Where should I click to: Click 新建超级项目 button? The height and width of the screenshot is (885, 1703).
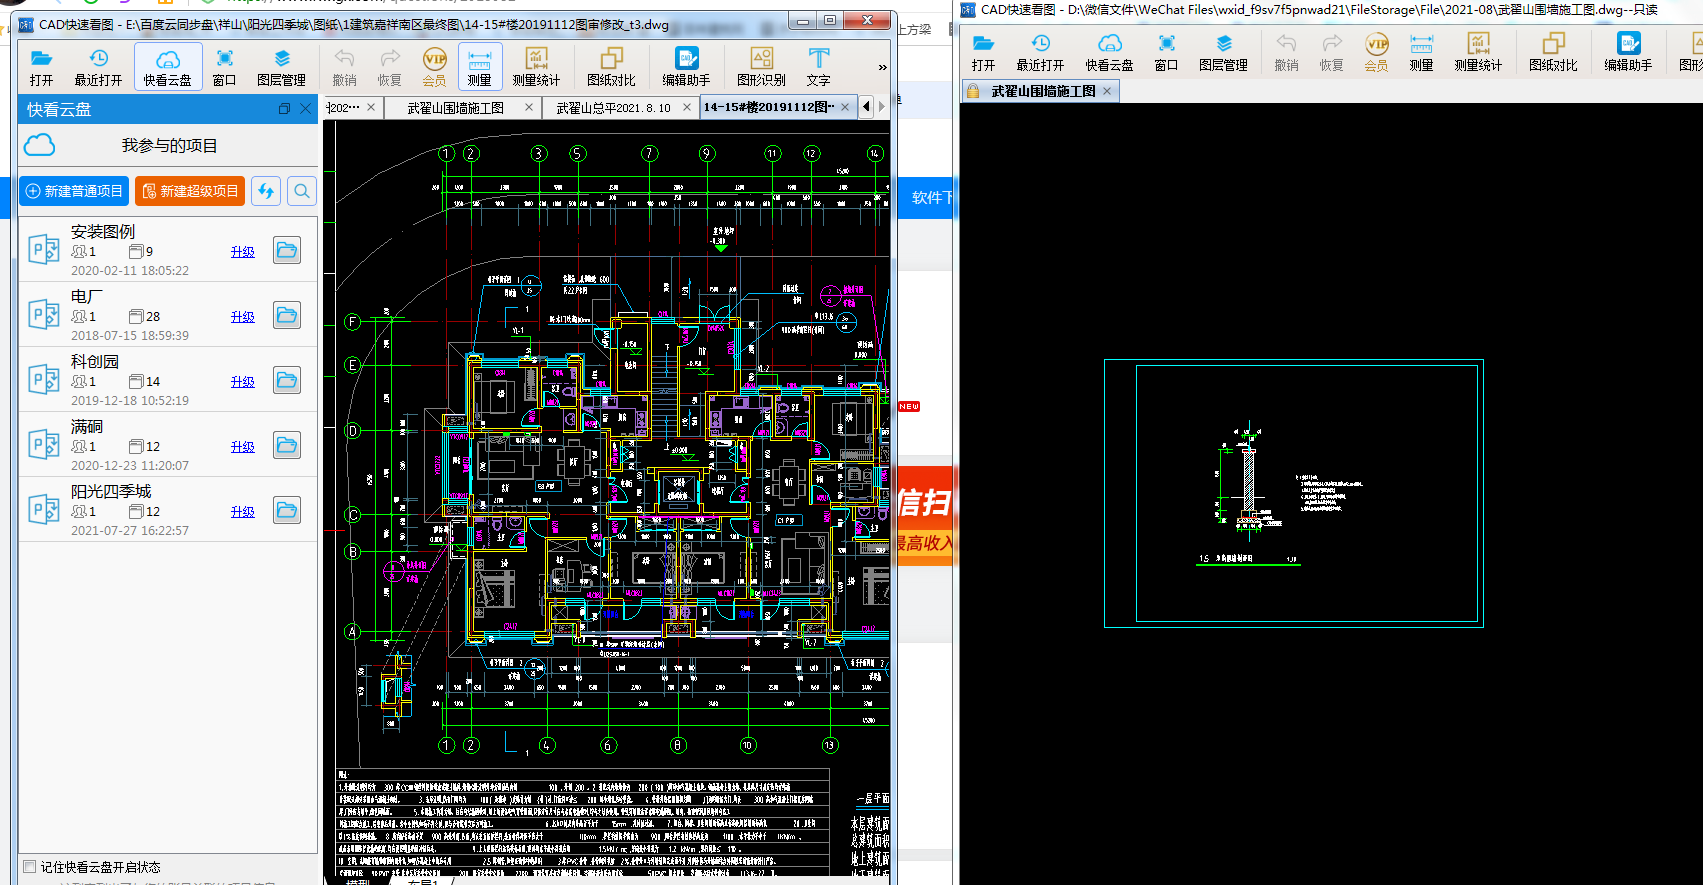(x=190, y=191)
